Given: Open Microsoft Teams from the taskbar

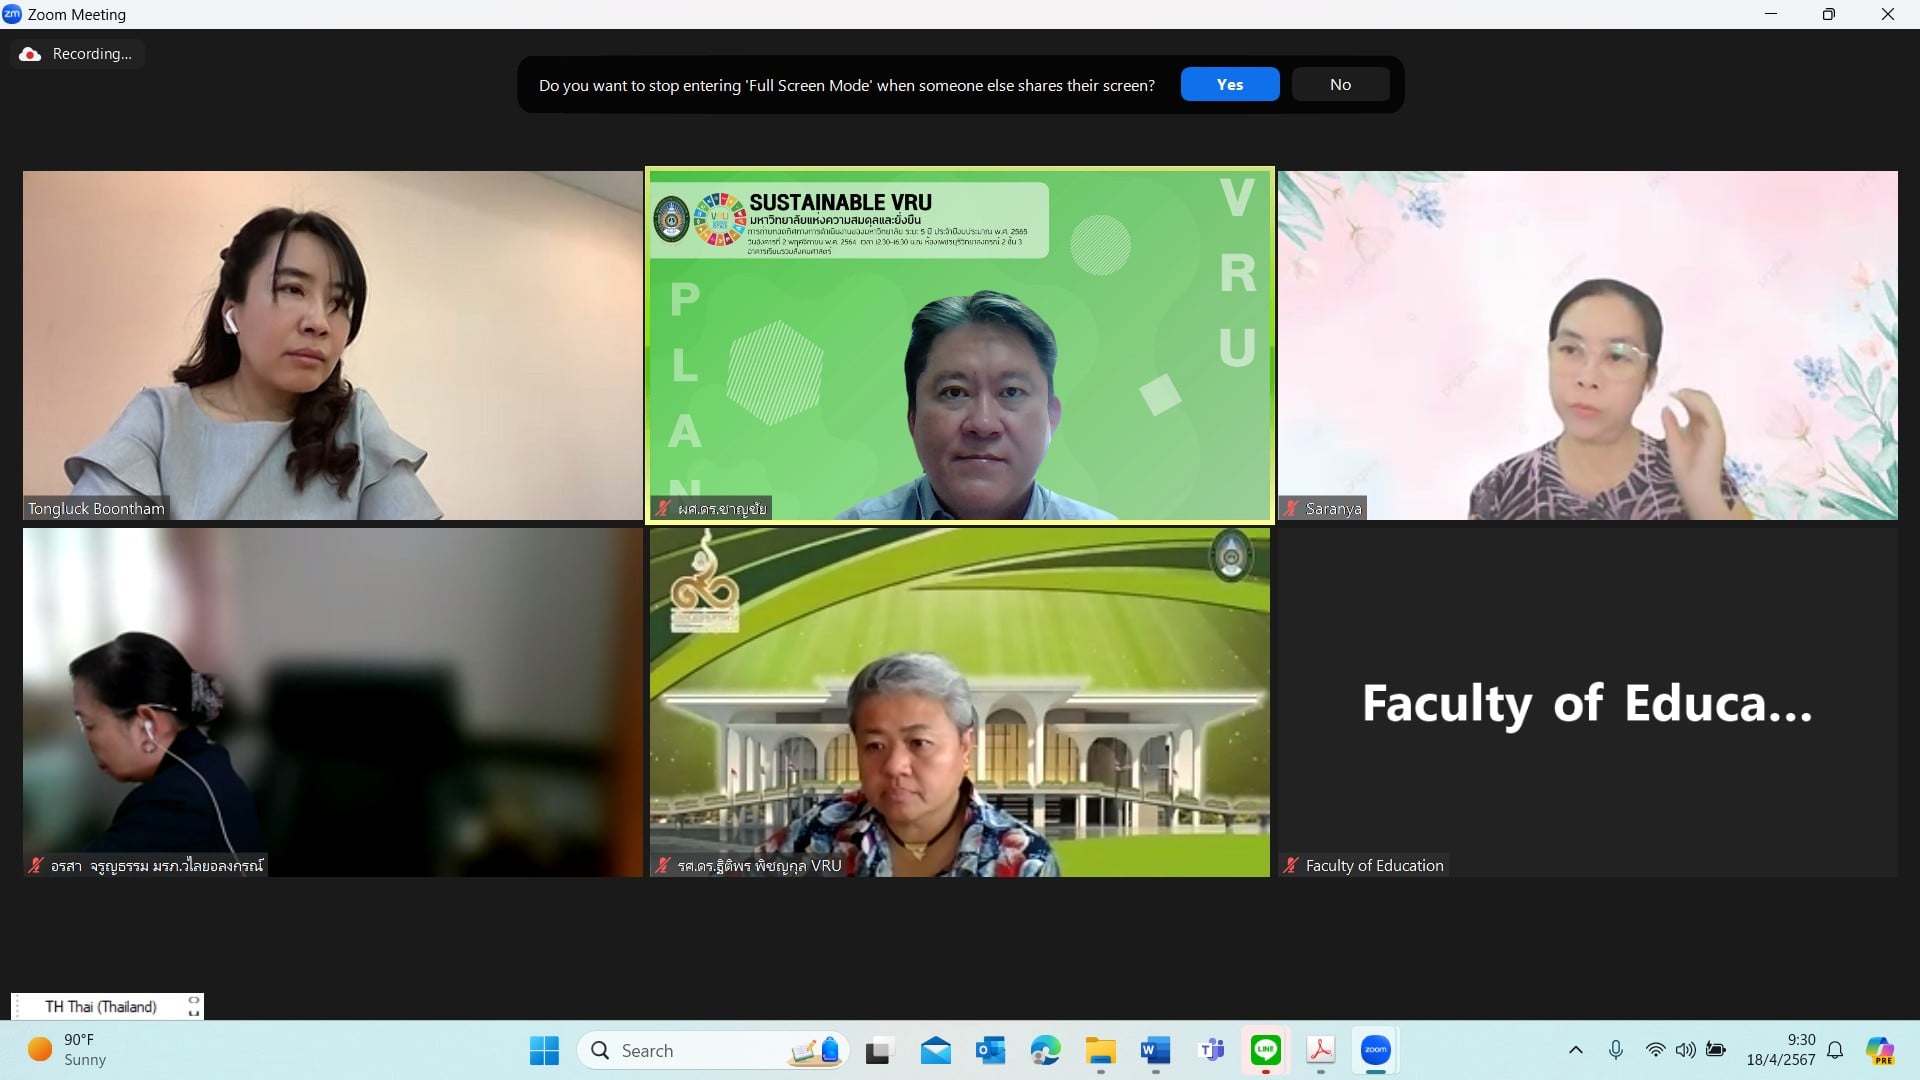Looking at the screenshot, I should 1211,1050.
